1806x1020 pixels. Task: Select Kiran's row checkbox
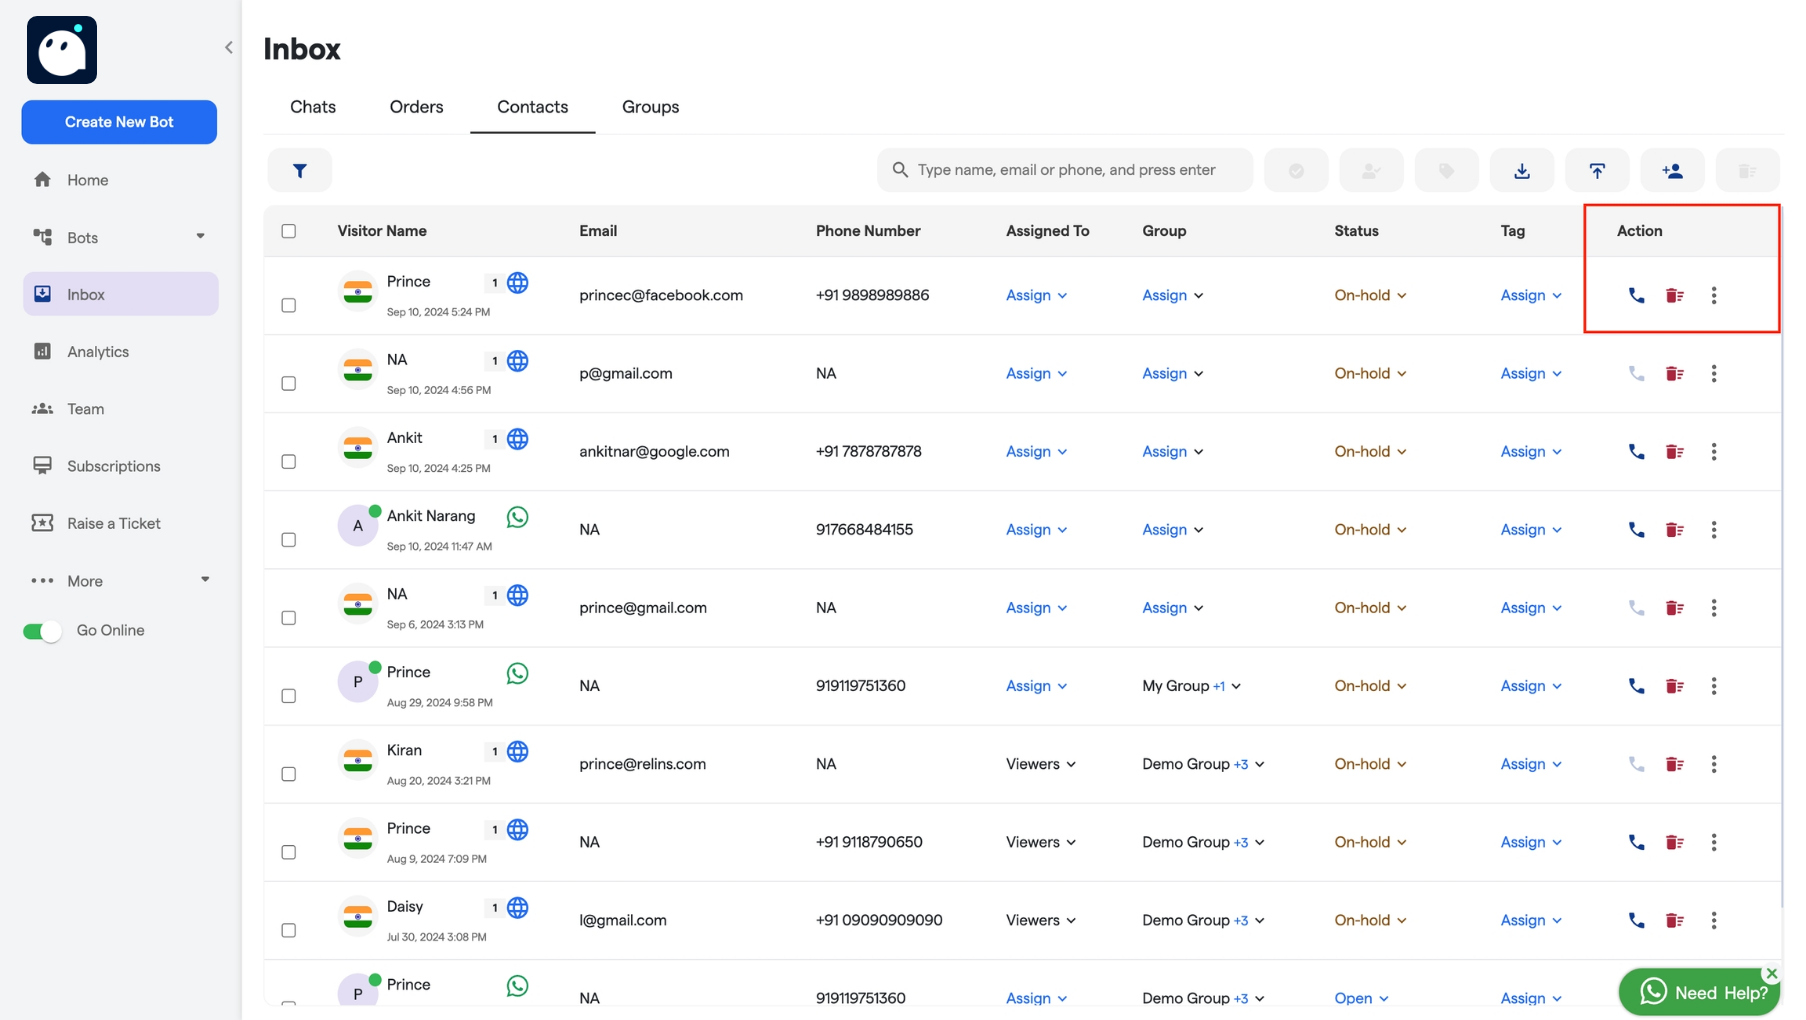point(289,774)
